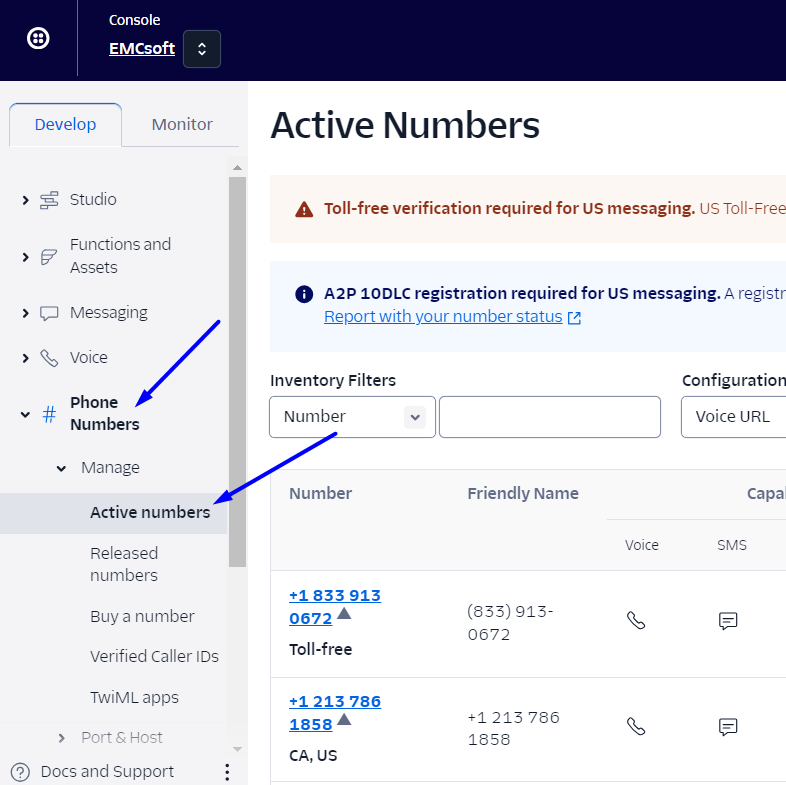Screen dimensions: 786x785
Task: Click the Functions and Assets icon
Action: [x=49, y=257]
